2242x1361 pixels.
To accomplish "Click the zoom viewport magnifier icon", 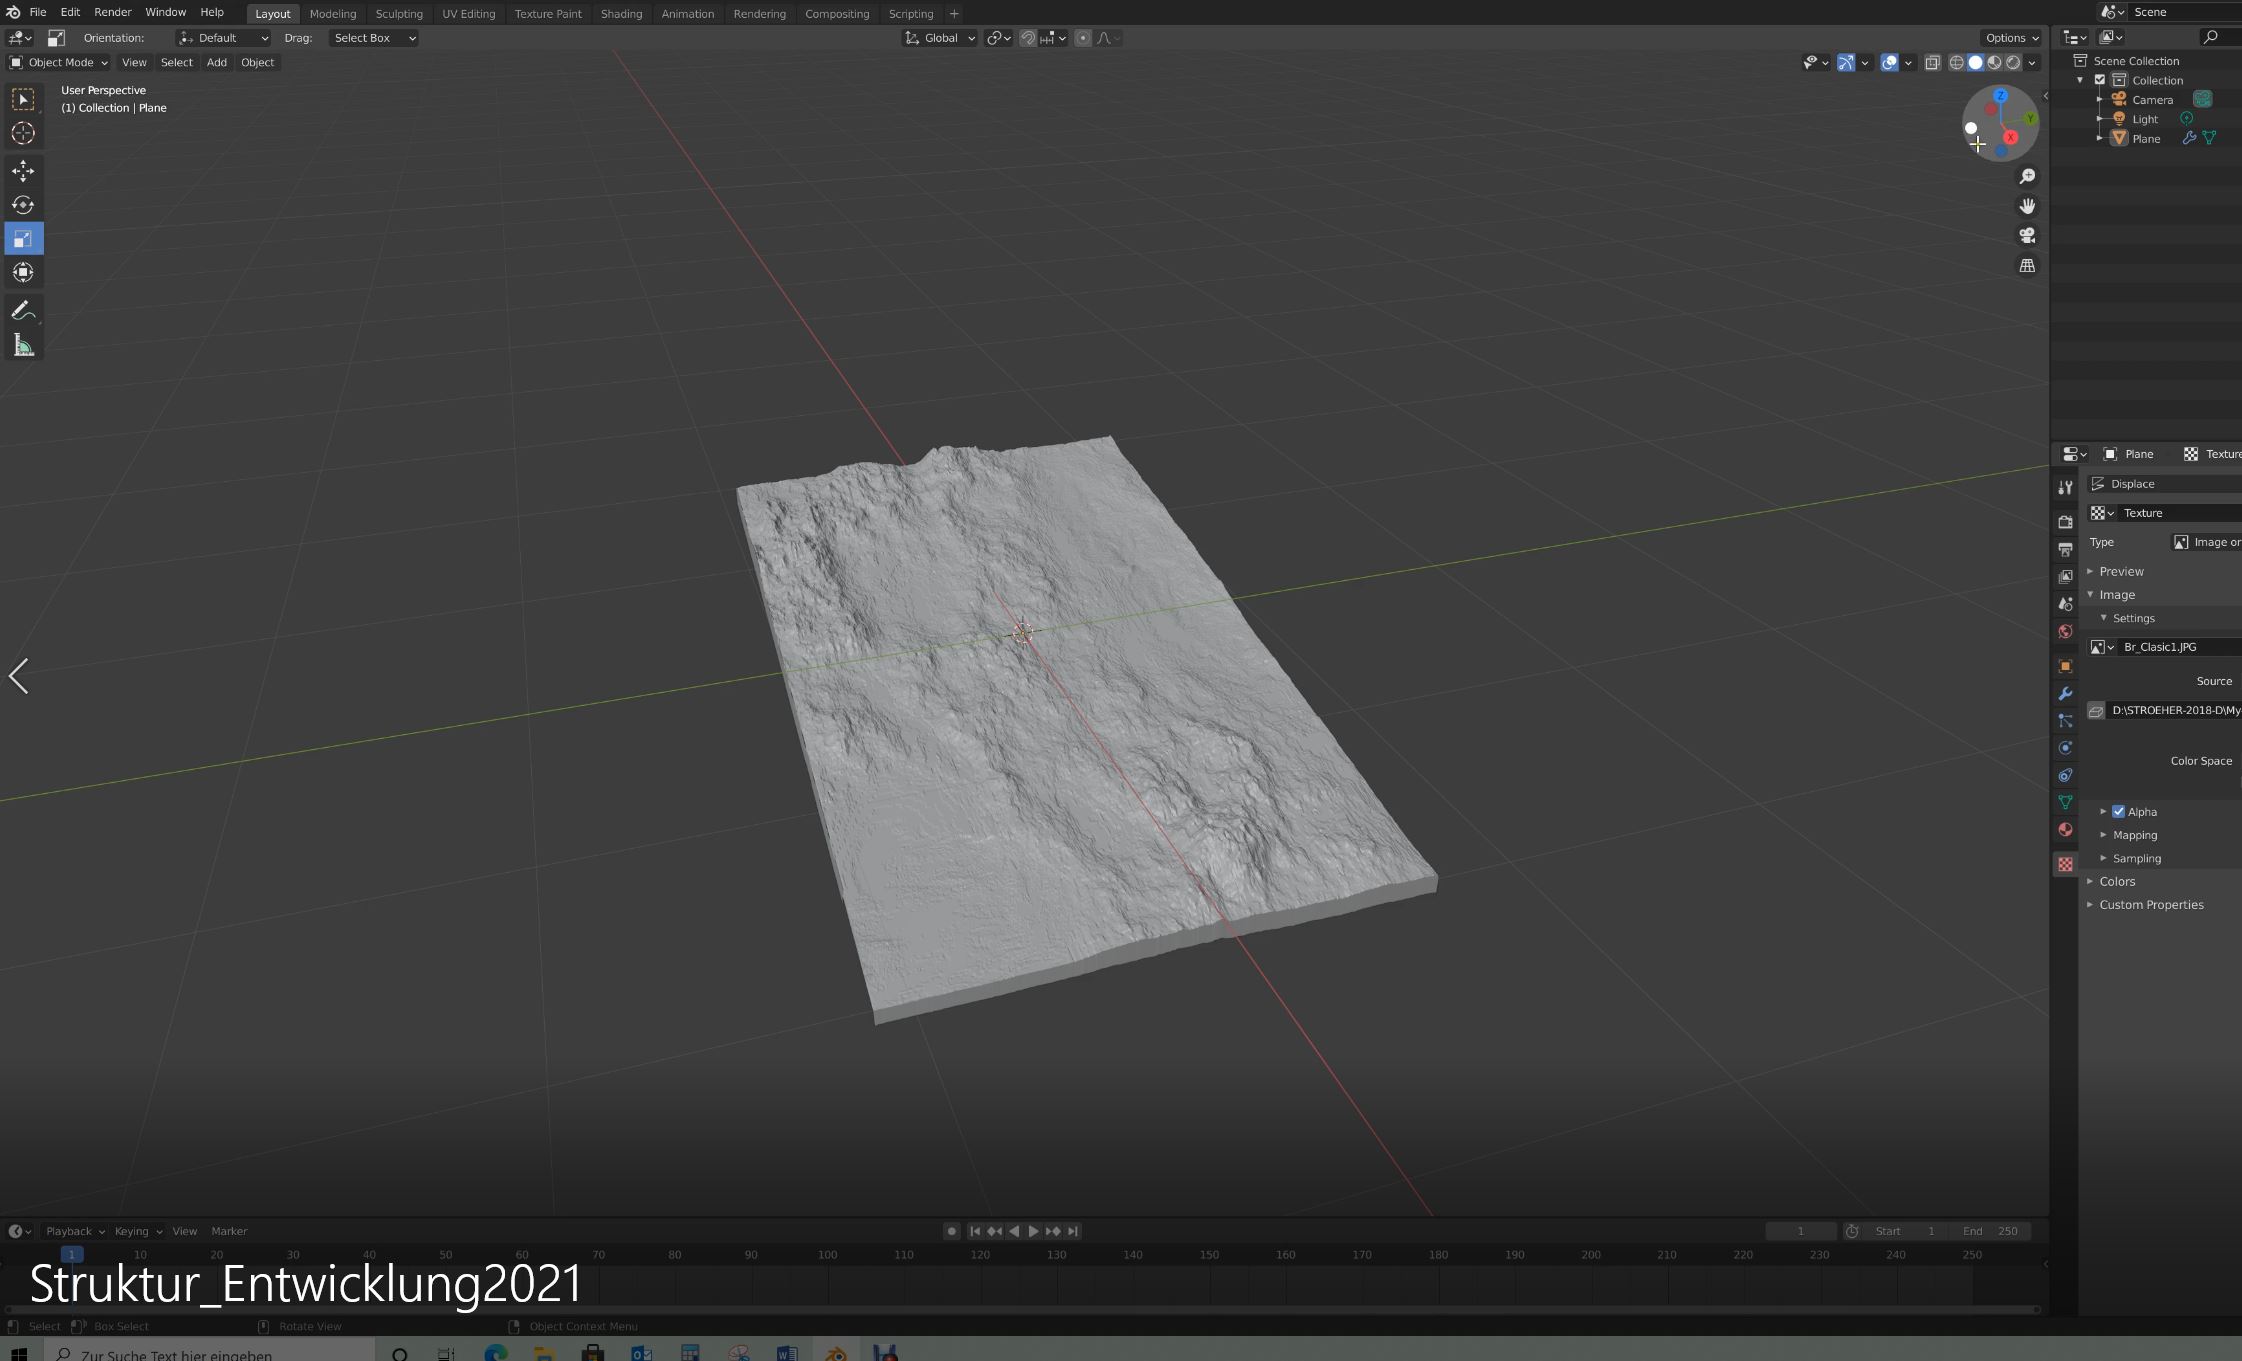I will point(2027,176).
